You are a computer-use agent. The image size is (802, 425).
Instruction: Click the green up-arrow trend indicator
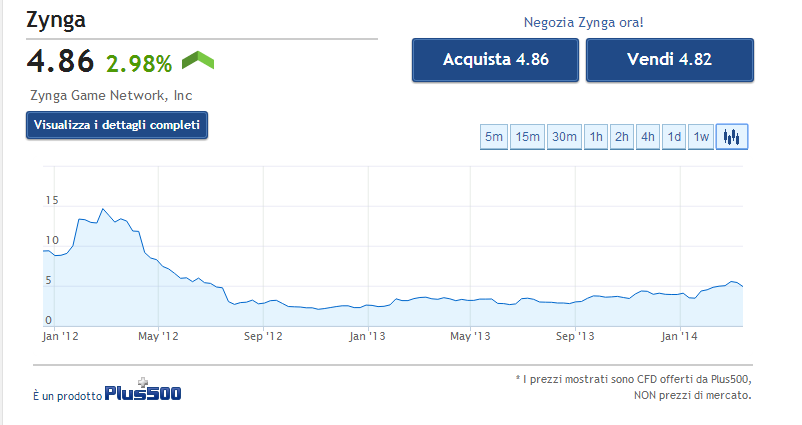point(198,61)
